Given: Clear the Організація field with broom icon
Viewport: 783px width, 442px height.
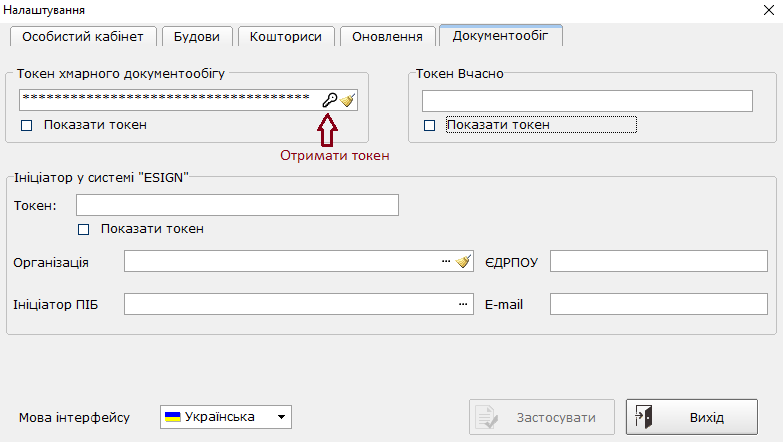Looking at the screenshot, I should (463, 261).
